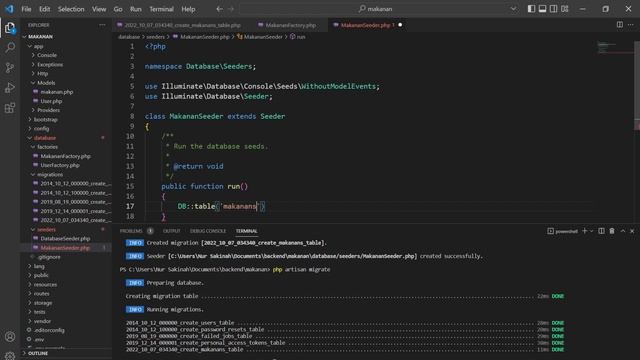Click unsaved dot on MakananSeeder.php tab
Image resolution: width=640 pixels, height=360 pixels.
(x=400, y=25)
